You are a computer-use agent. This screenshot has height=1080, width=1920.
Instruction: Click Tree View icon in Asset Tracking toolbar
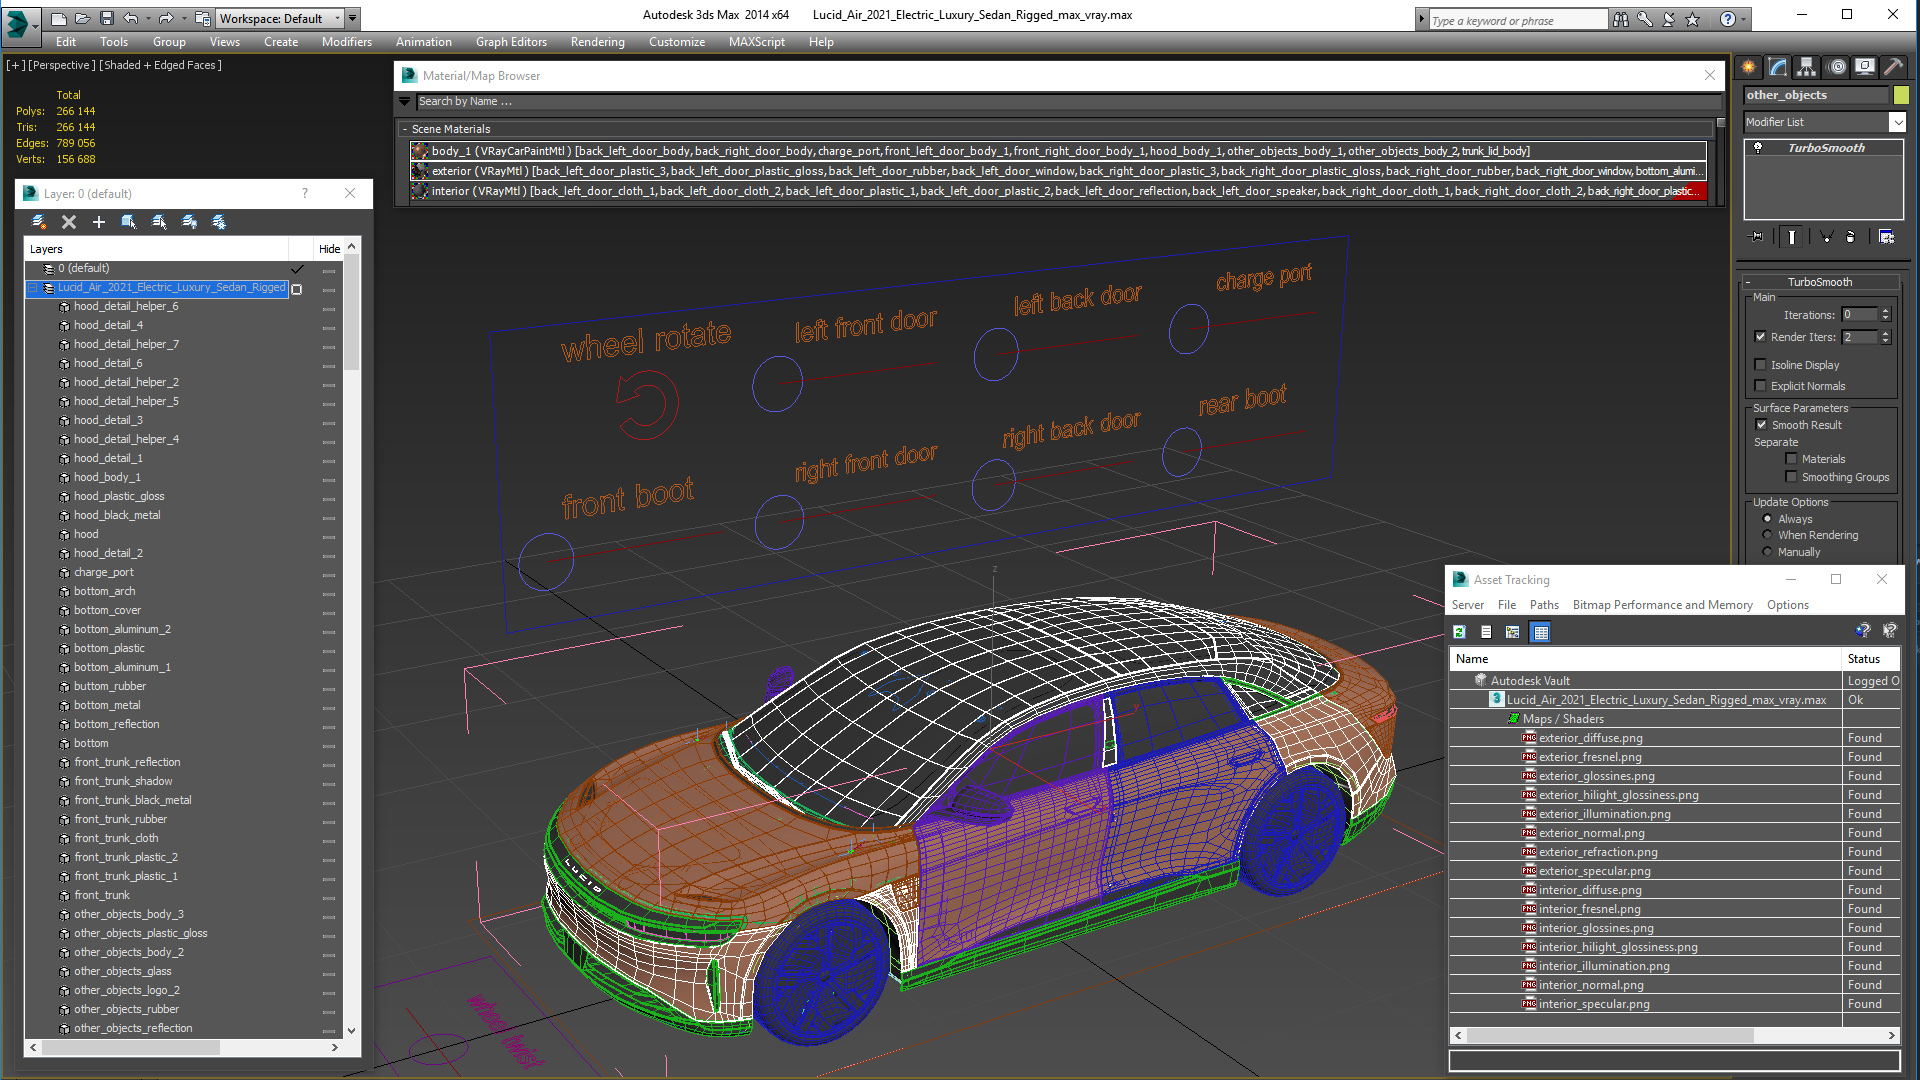point(1513,632)
